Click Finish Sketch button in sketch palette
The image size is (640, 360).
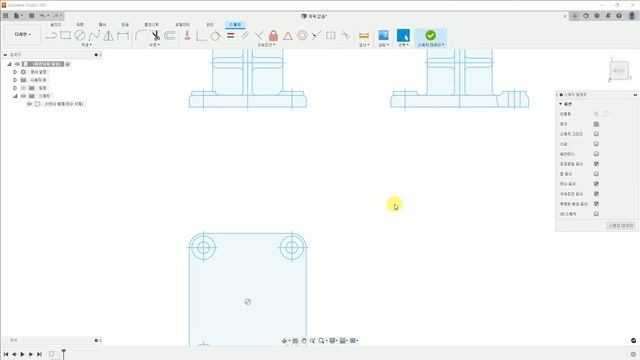pos(620,226)
